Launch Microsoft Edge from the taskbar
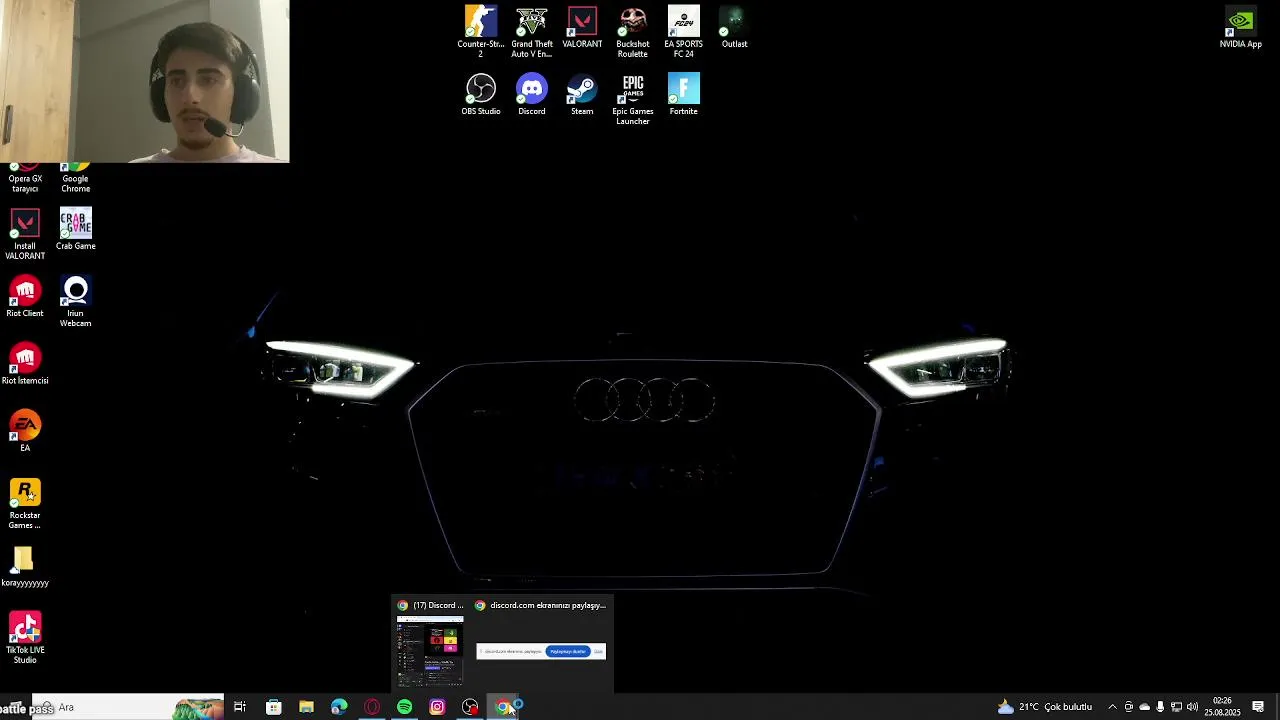The height and width of the screenshot is (720, 1280). [x=339, y=707]
